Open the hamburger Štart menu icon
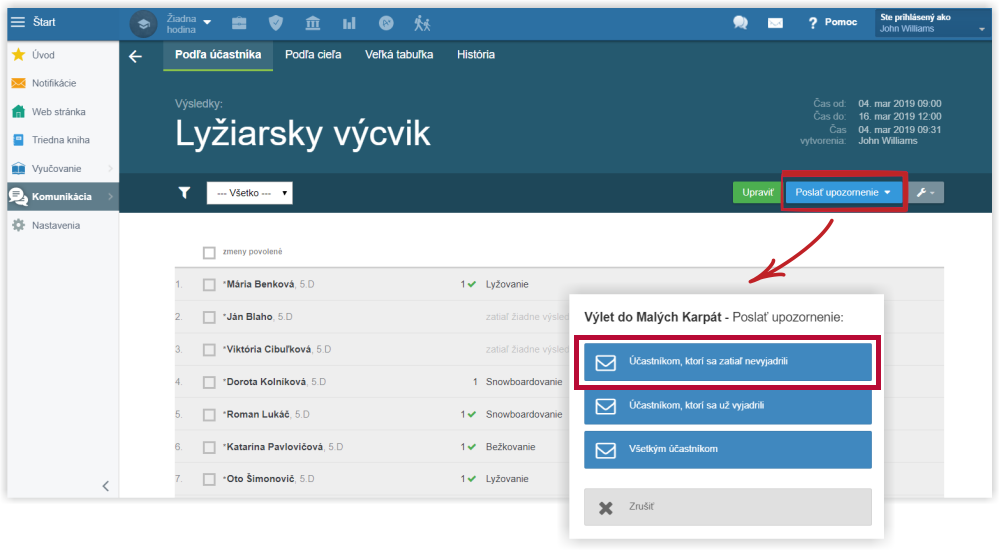The image size is (1000, 551). [x=18, y=22]
